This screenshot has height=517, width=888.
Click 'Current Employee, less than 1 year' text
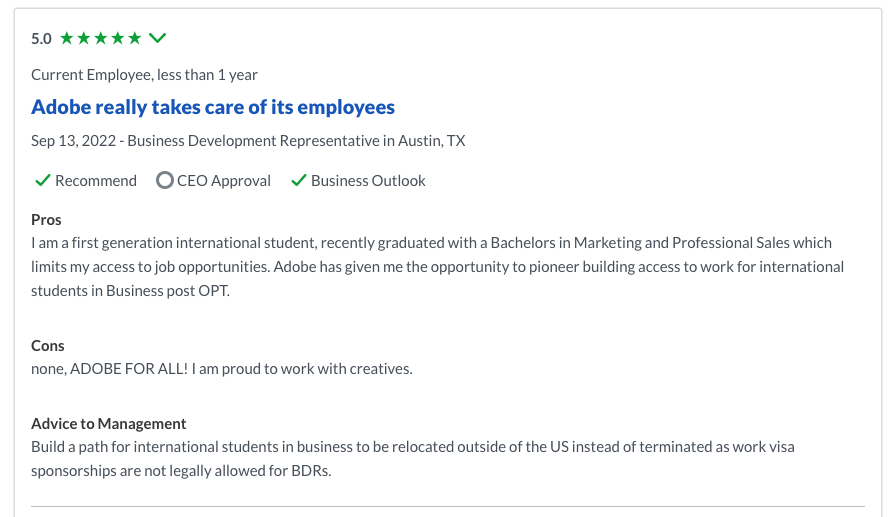pyautogui.click(x=144, y=75)
